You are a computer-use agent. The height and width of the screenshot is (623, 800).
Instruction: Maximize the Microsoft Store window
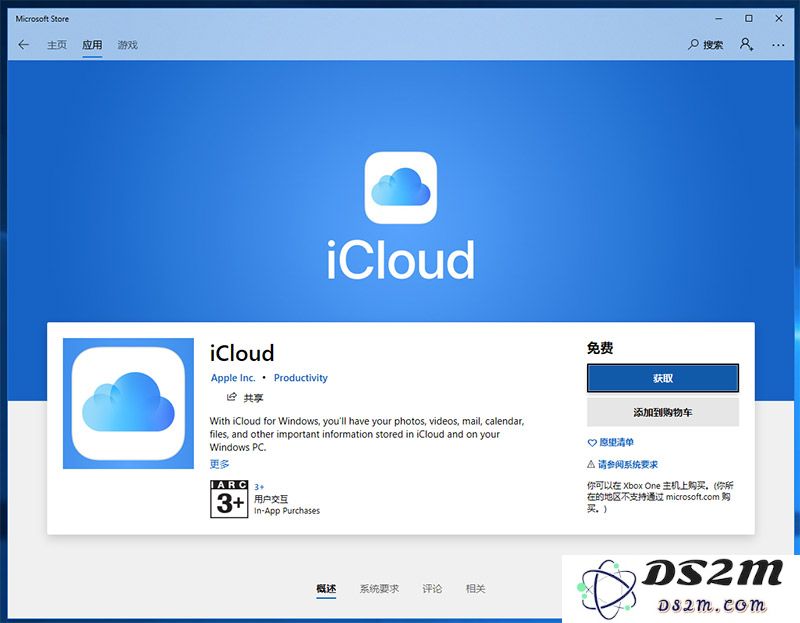pos(748,18)
